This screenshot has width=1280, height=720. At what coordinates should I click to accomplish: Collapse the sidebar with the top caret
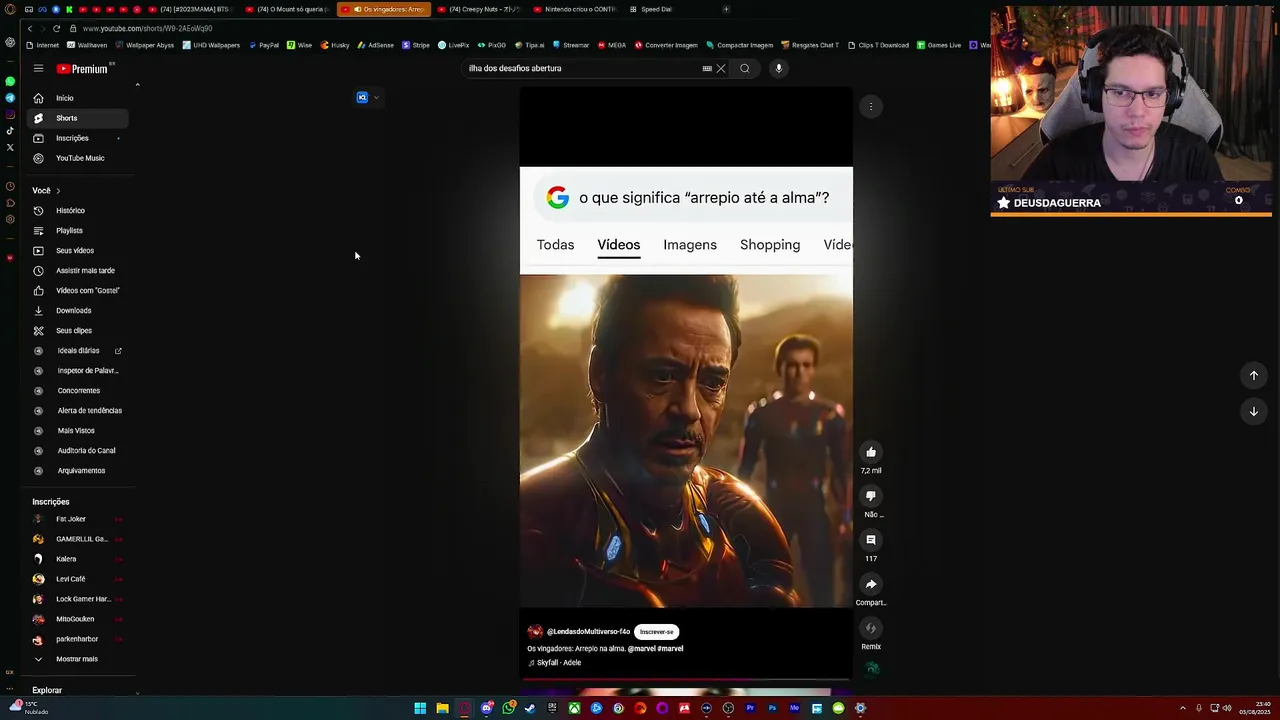point(137,85)
